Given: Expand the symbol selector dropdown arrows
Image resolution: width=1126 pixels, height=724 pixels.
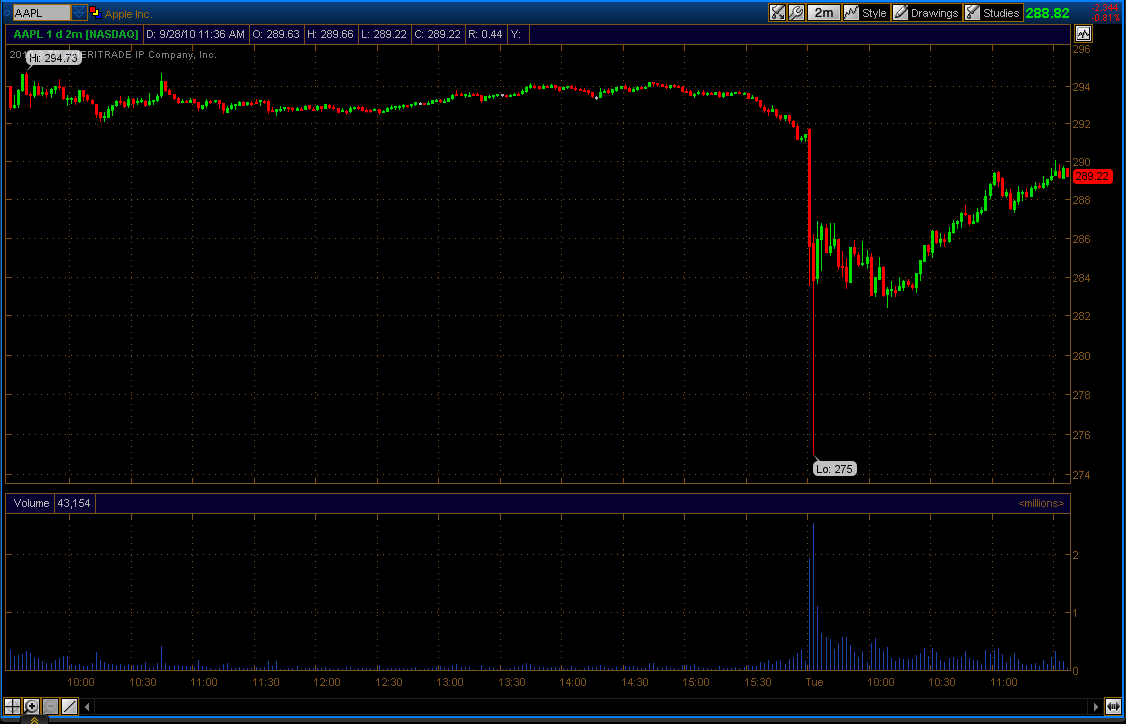Looking at the screenshot, I should (79, 12).
